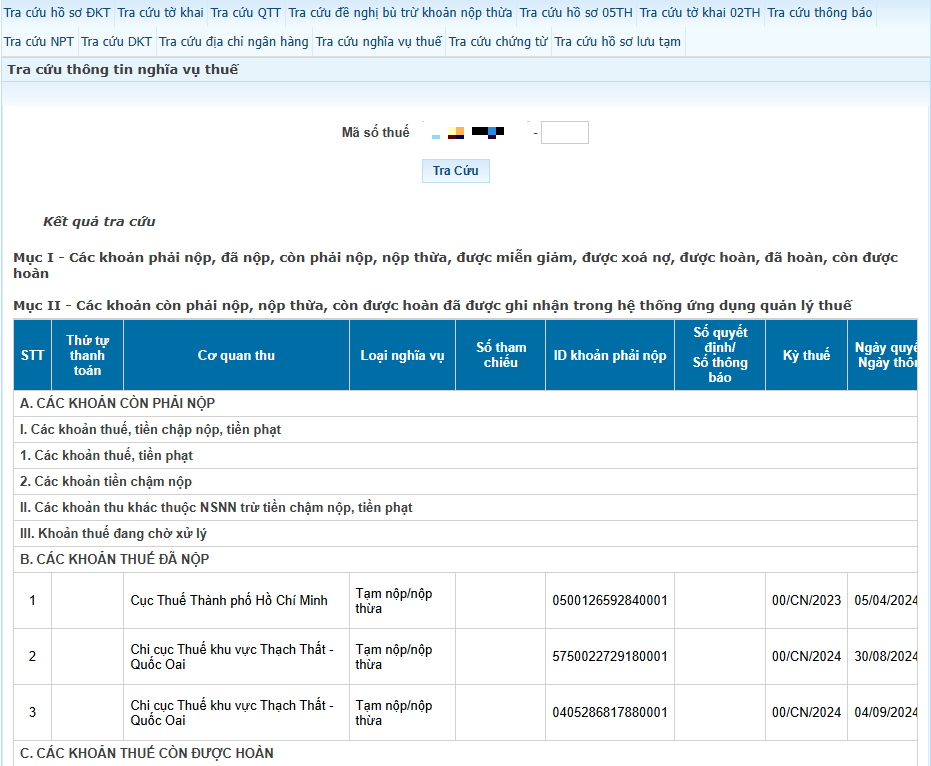The width and height of the screenshot is (931, 766).
Task: Focus the Mã số thuế suffix input box
Action: pos(564,133)
